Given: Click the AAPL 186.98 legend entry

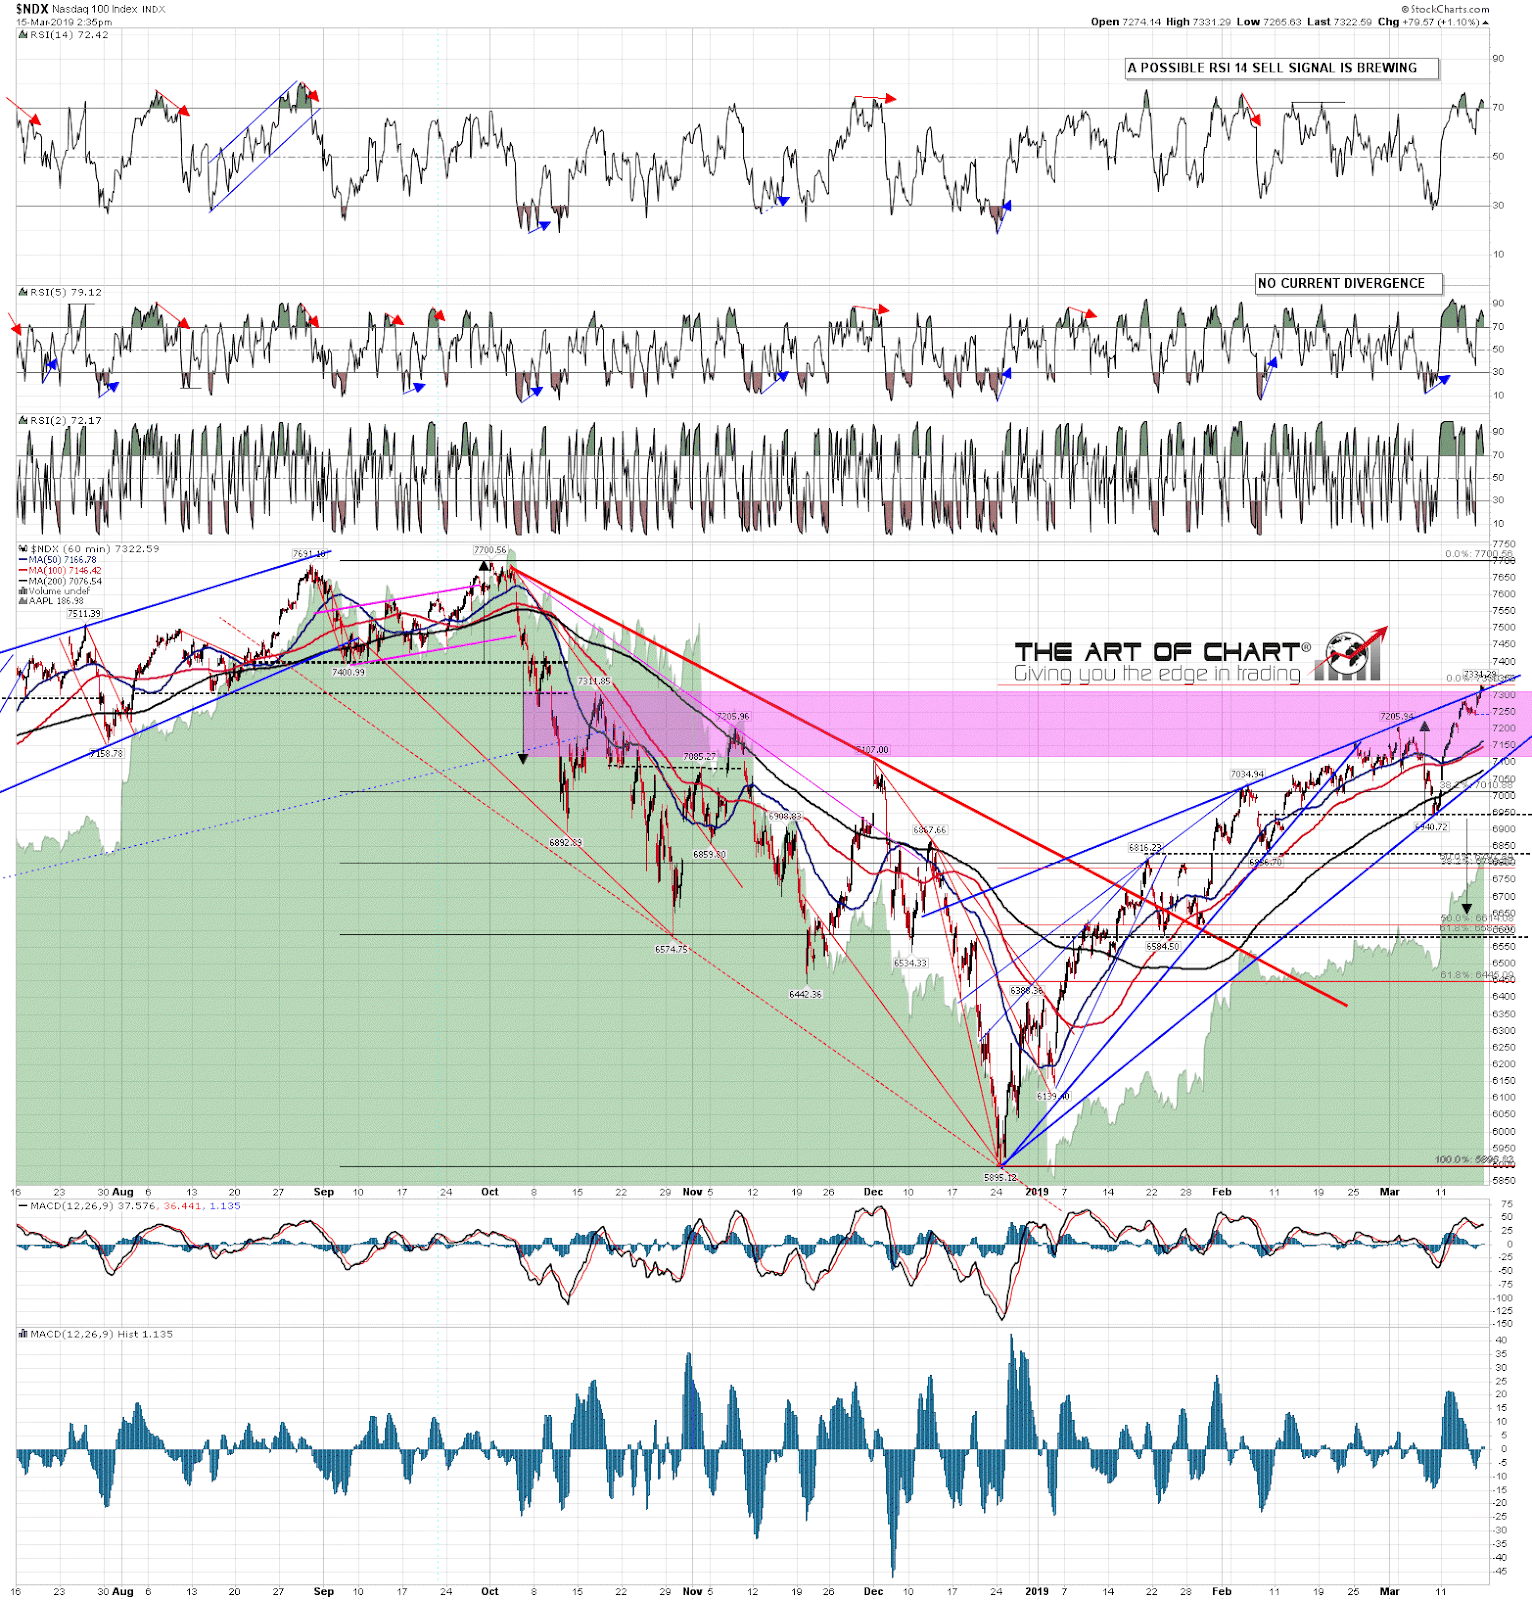Looking at the screenshot, I should (56, 602).
